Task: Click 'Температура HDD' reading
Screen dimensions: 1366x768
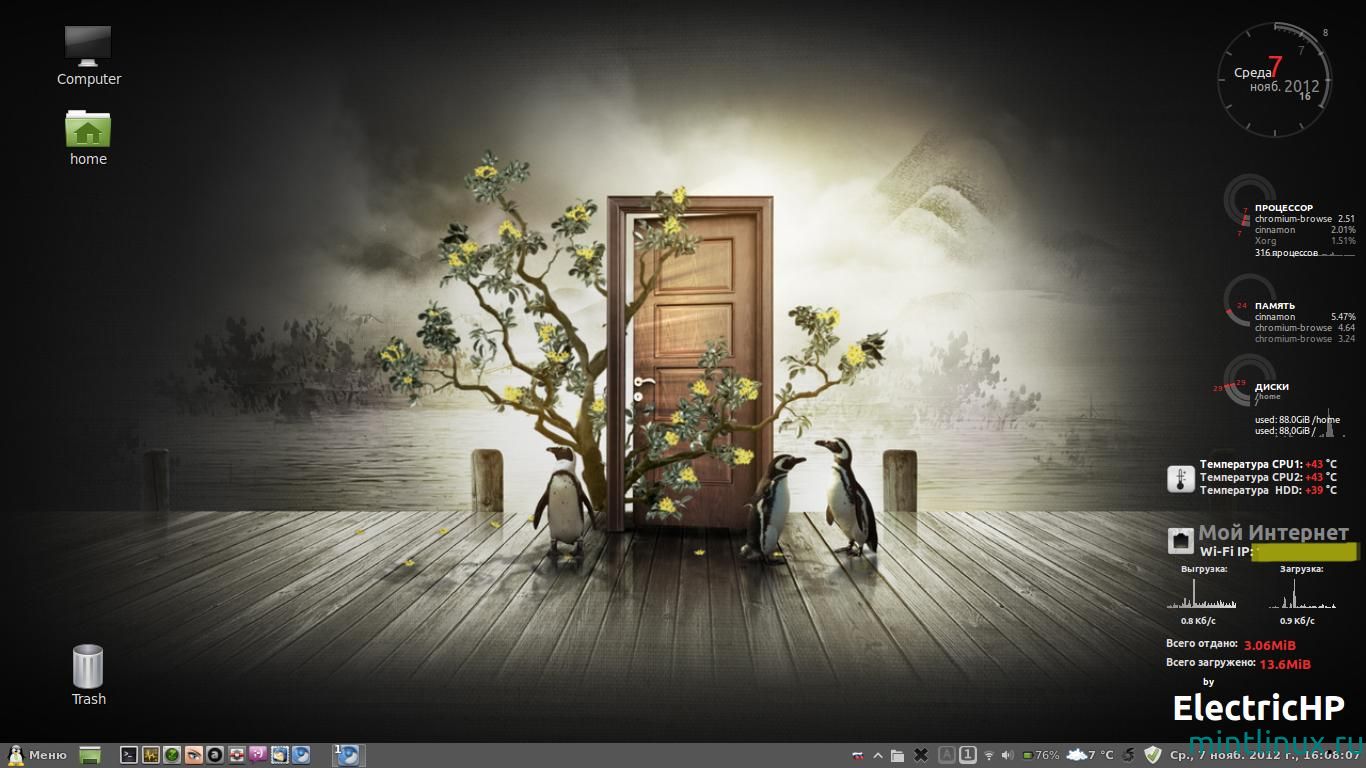Action: pyautogui.click(x=1268, y=490)
